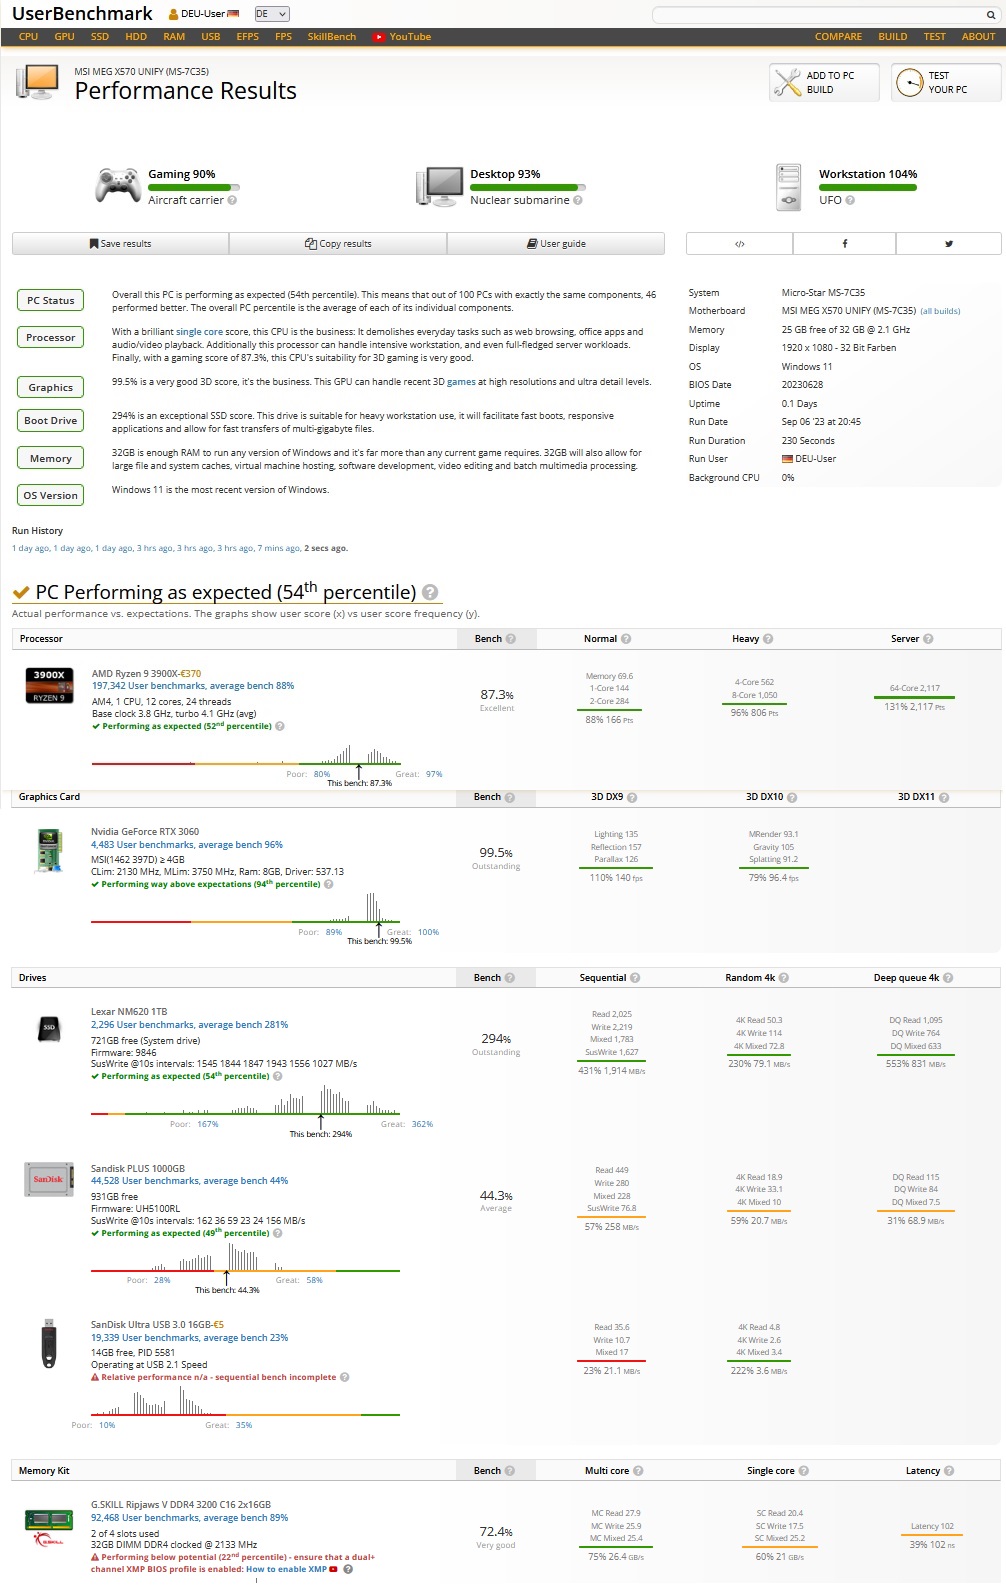Open the €370 price link for Ryzen 3900X
1006x1585 pixels.
pyautogui.click(x=190, y=674)
